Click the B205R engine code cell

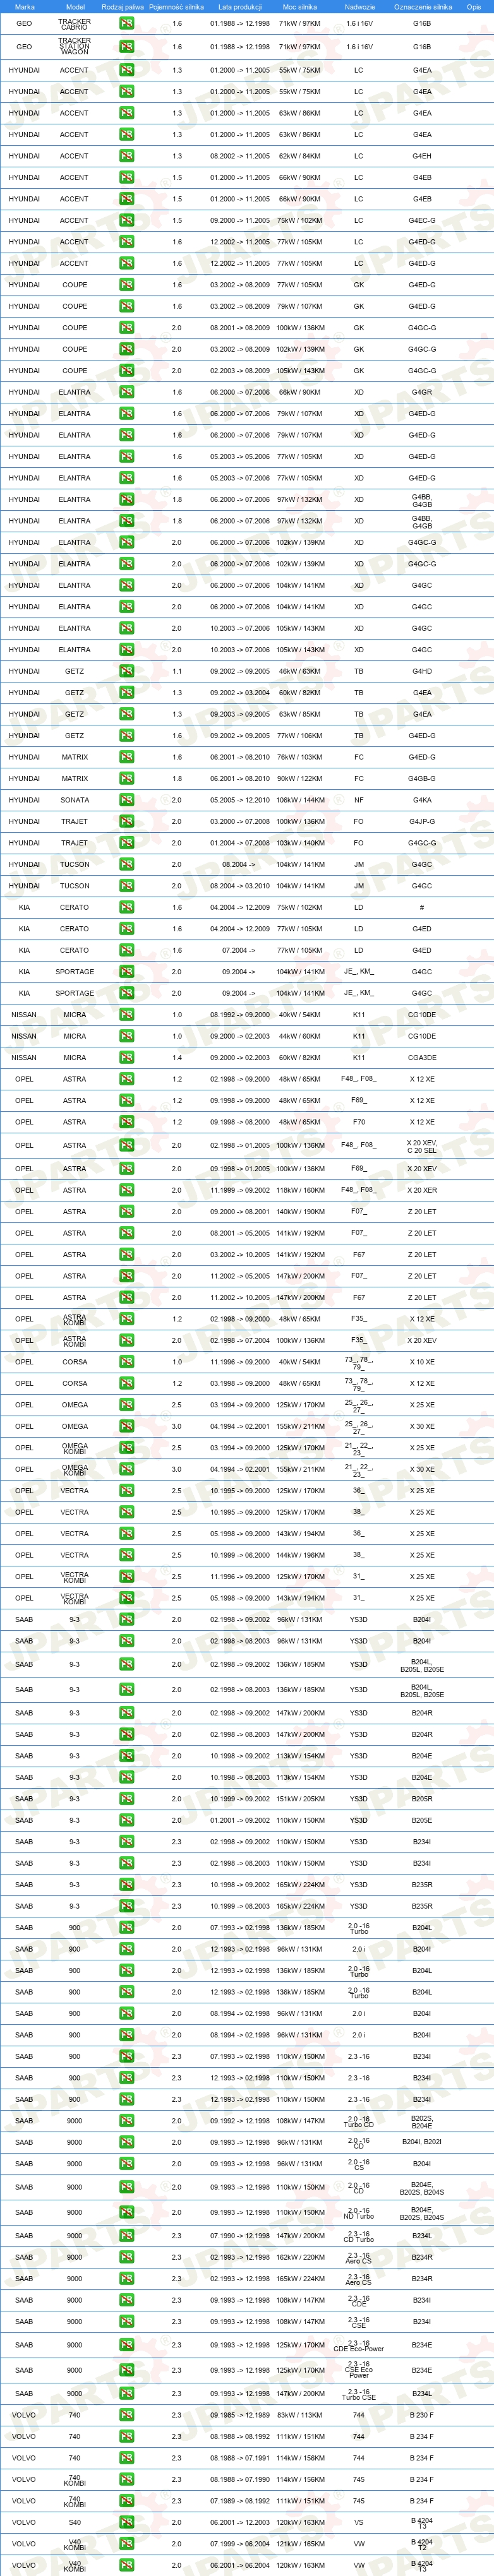point(422,1798)
